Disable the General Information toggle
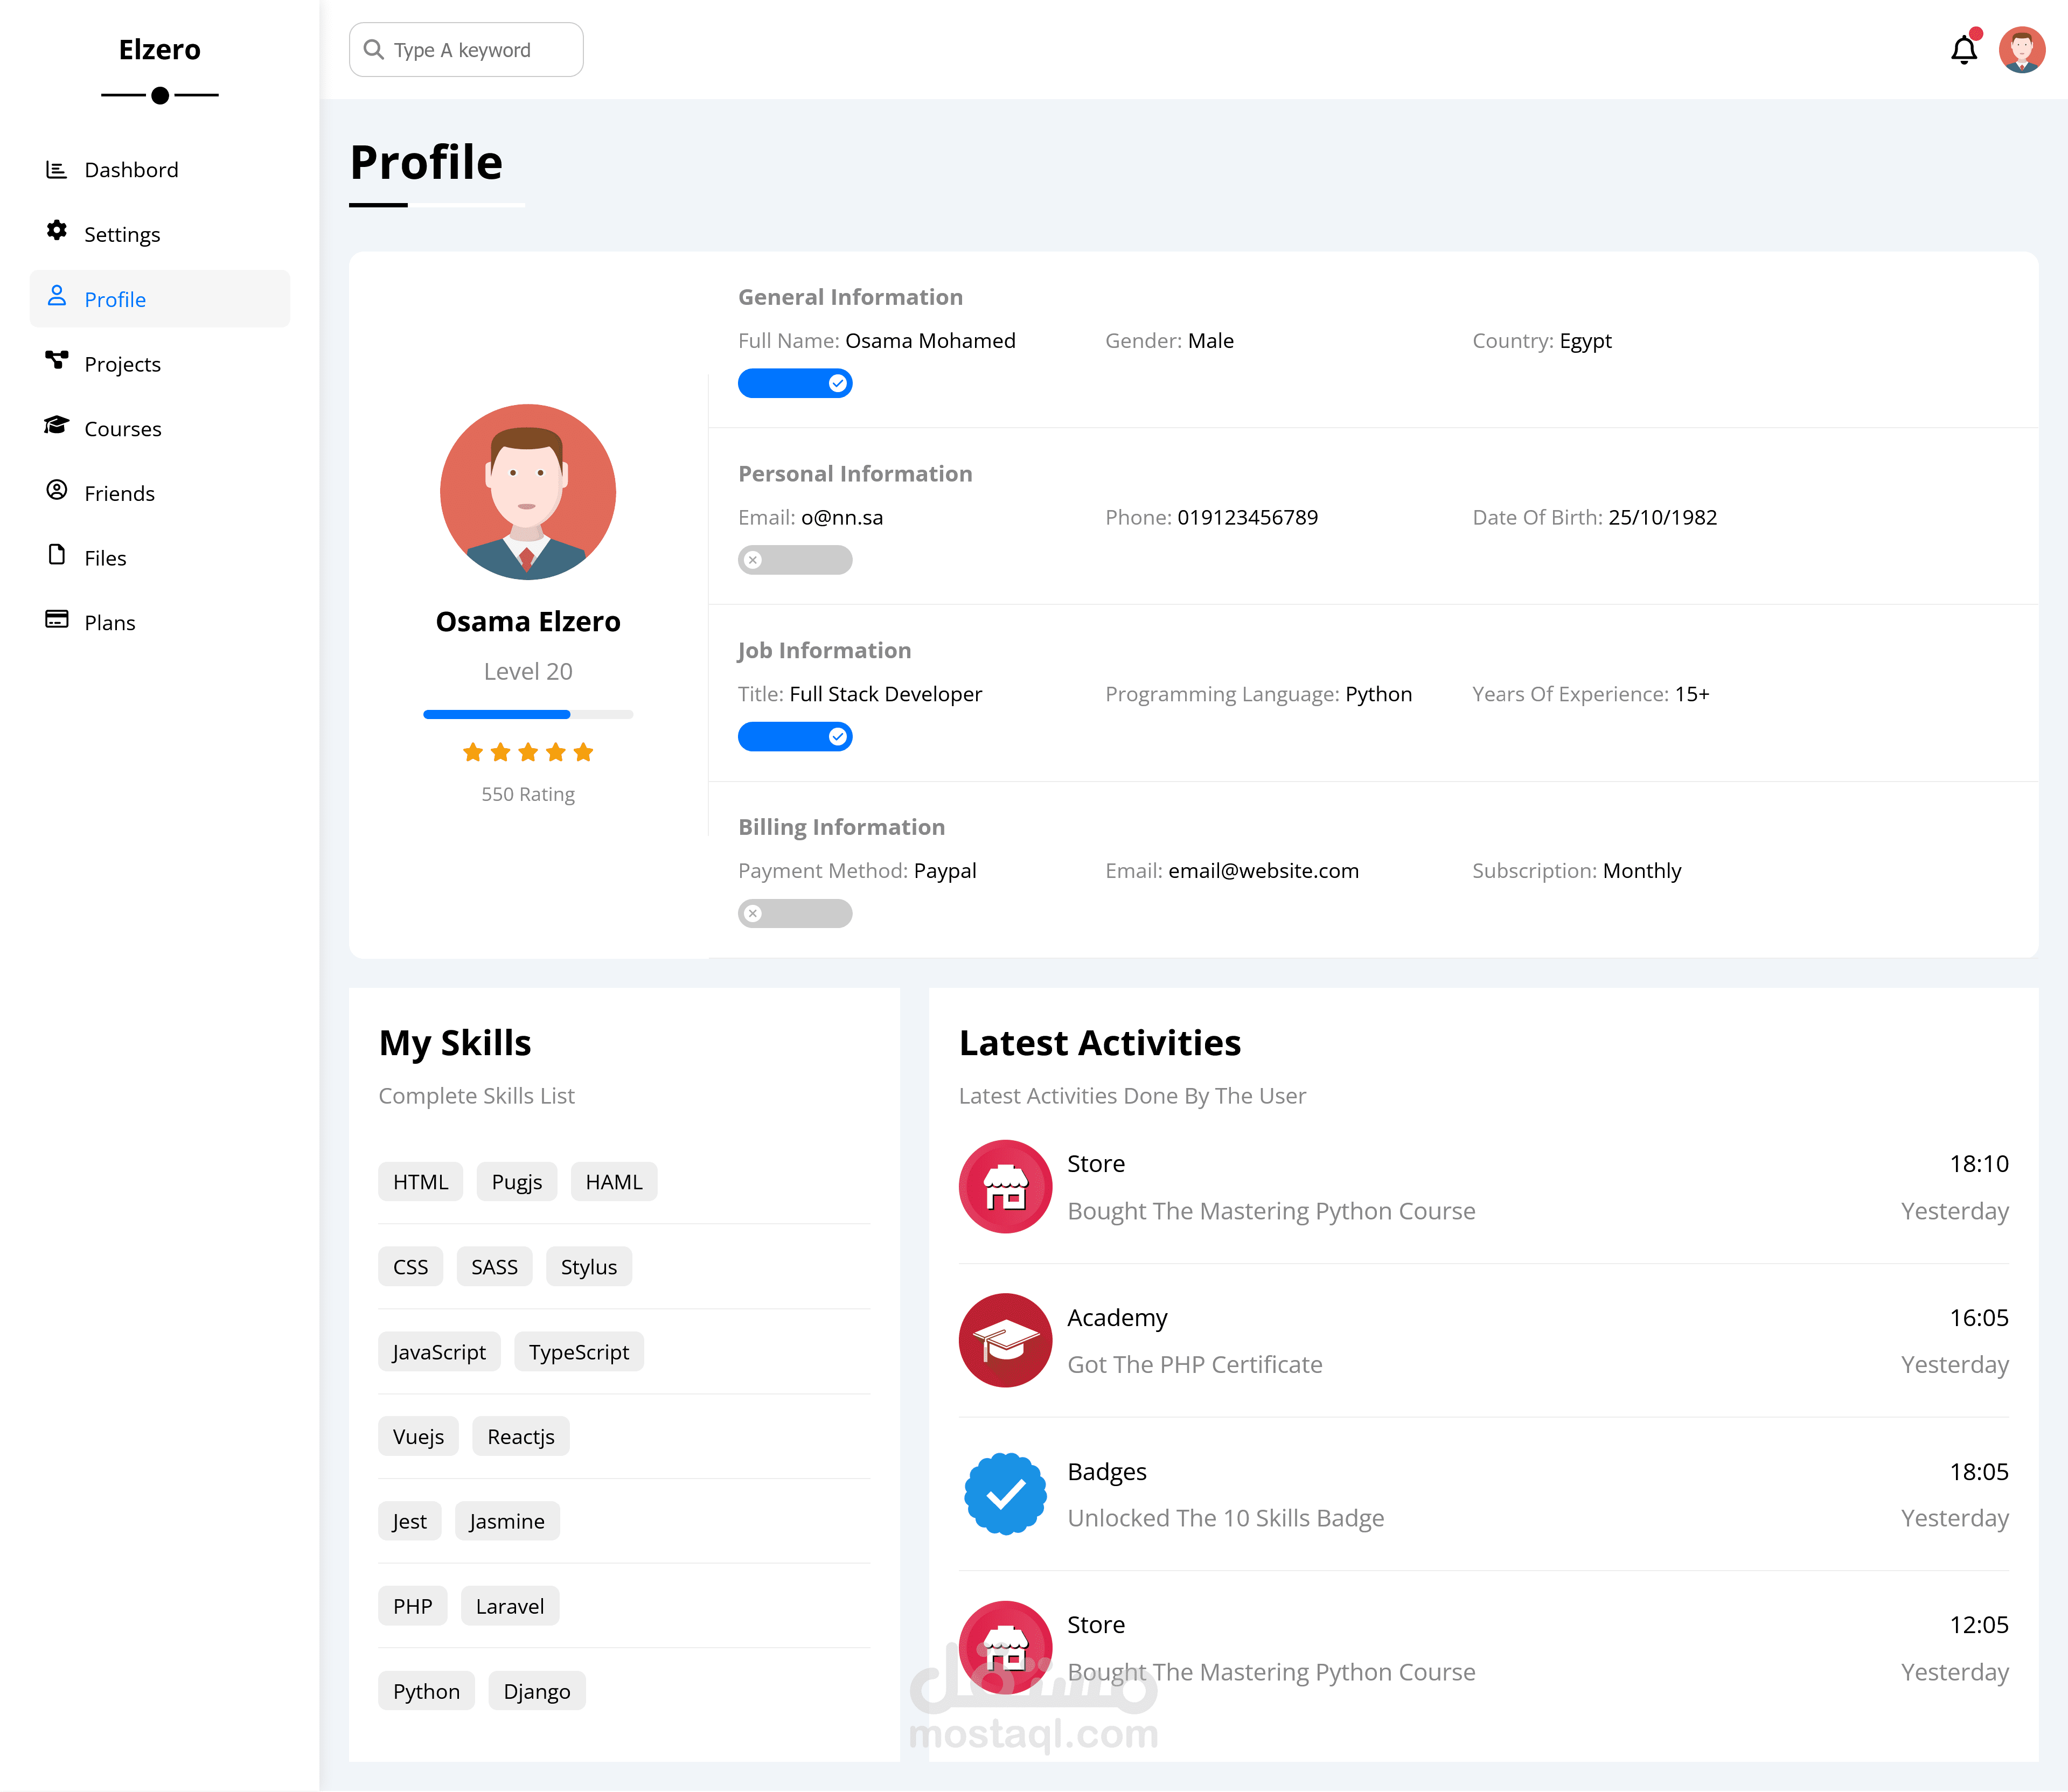2068x1792 pixels. tap(795, 384)
